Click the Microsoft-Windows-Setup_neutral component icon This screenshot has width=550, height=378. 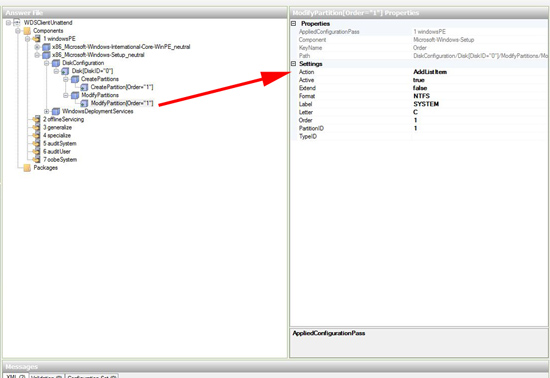pyautogui.click(x=46, y=55)
